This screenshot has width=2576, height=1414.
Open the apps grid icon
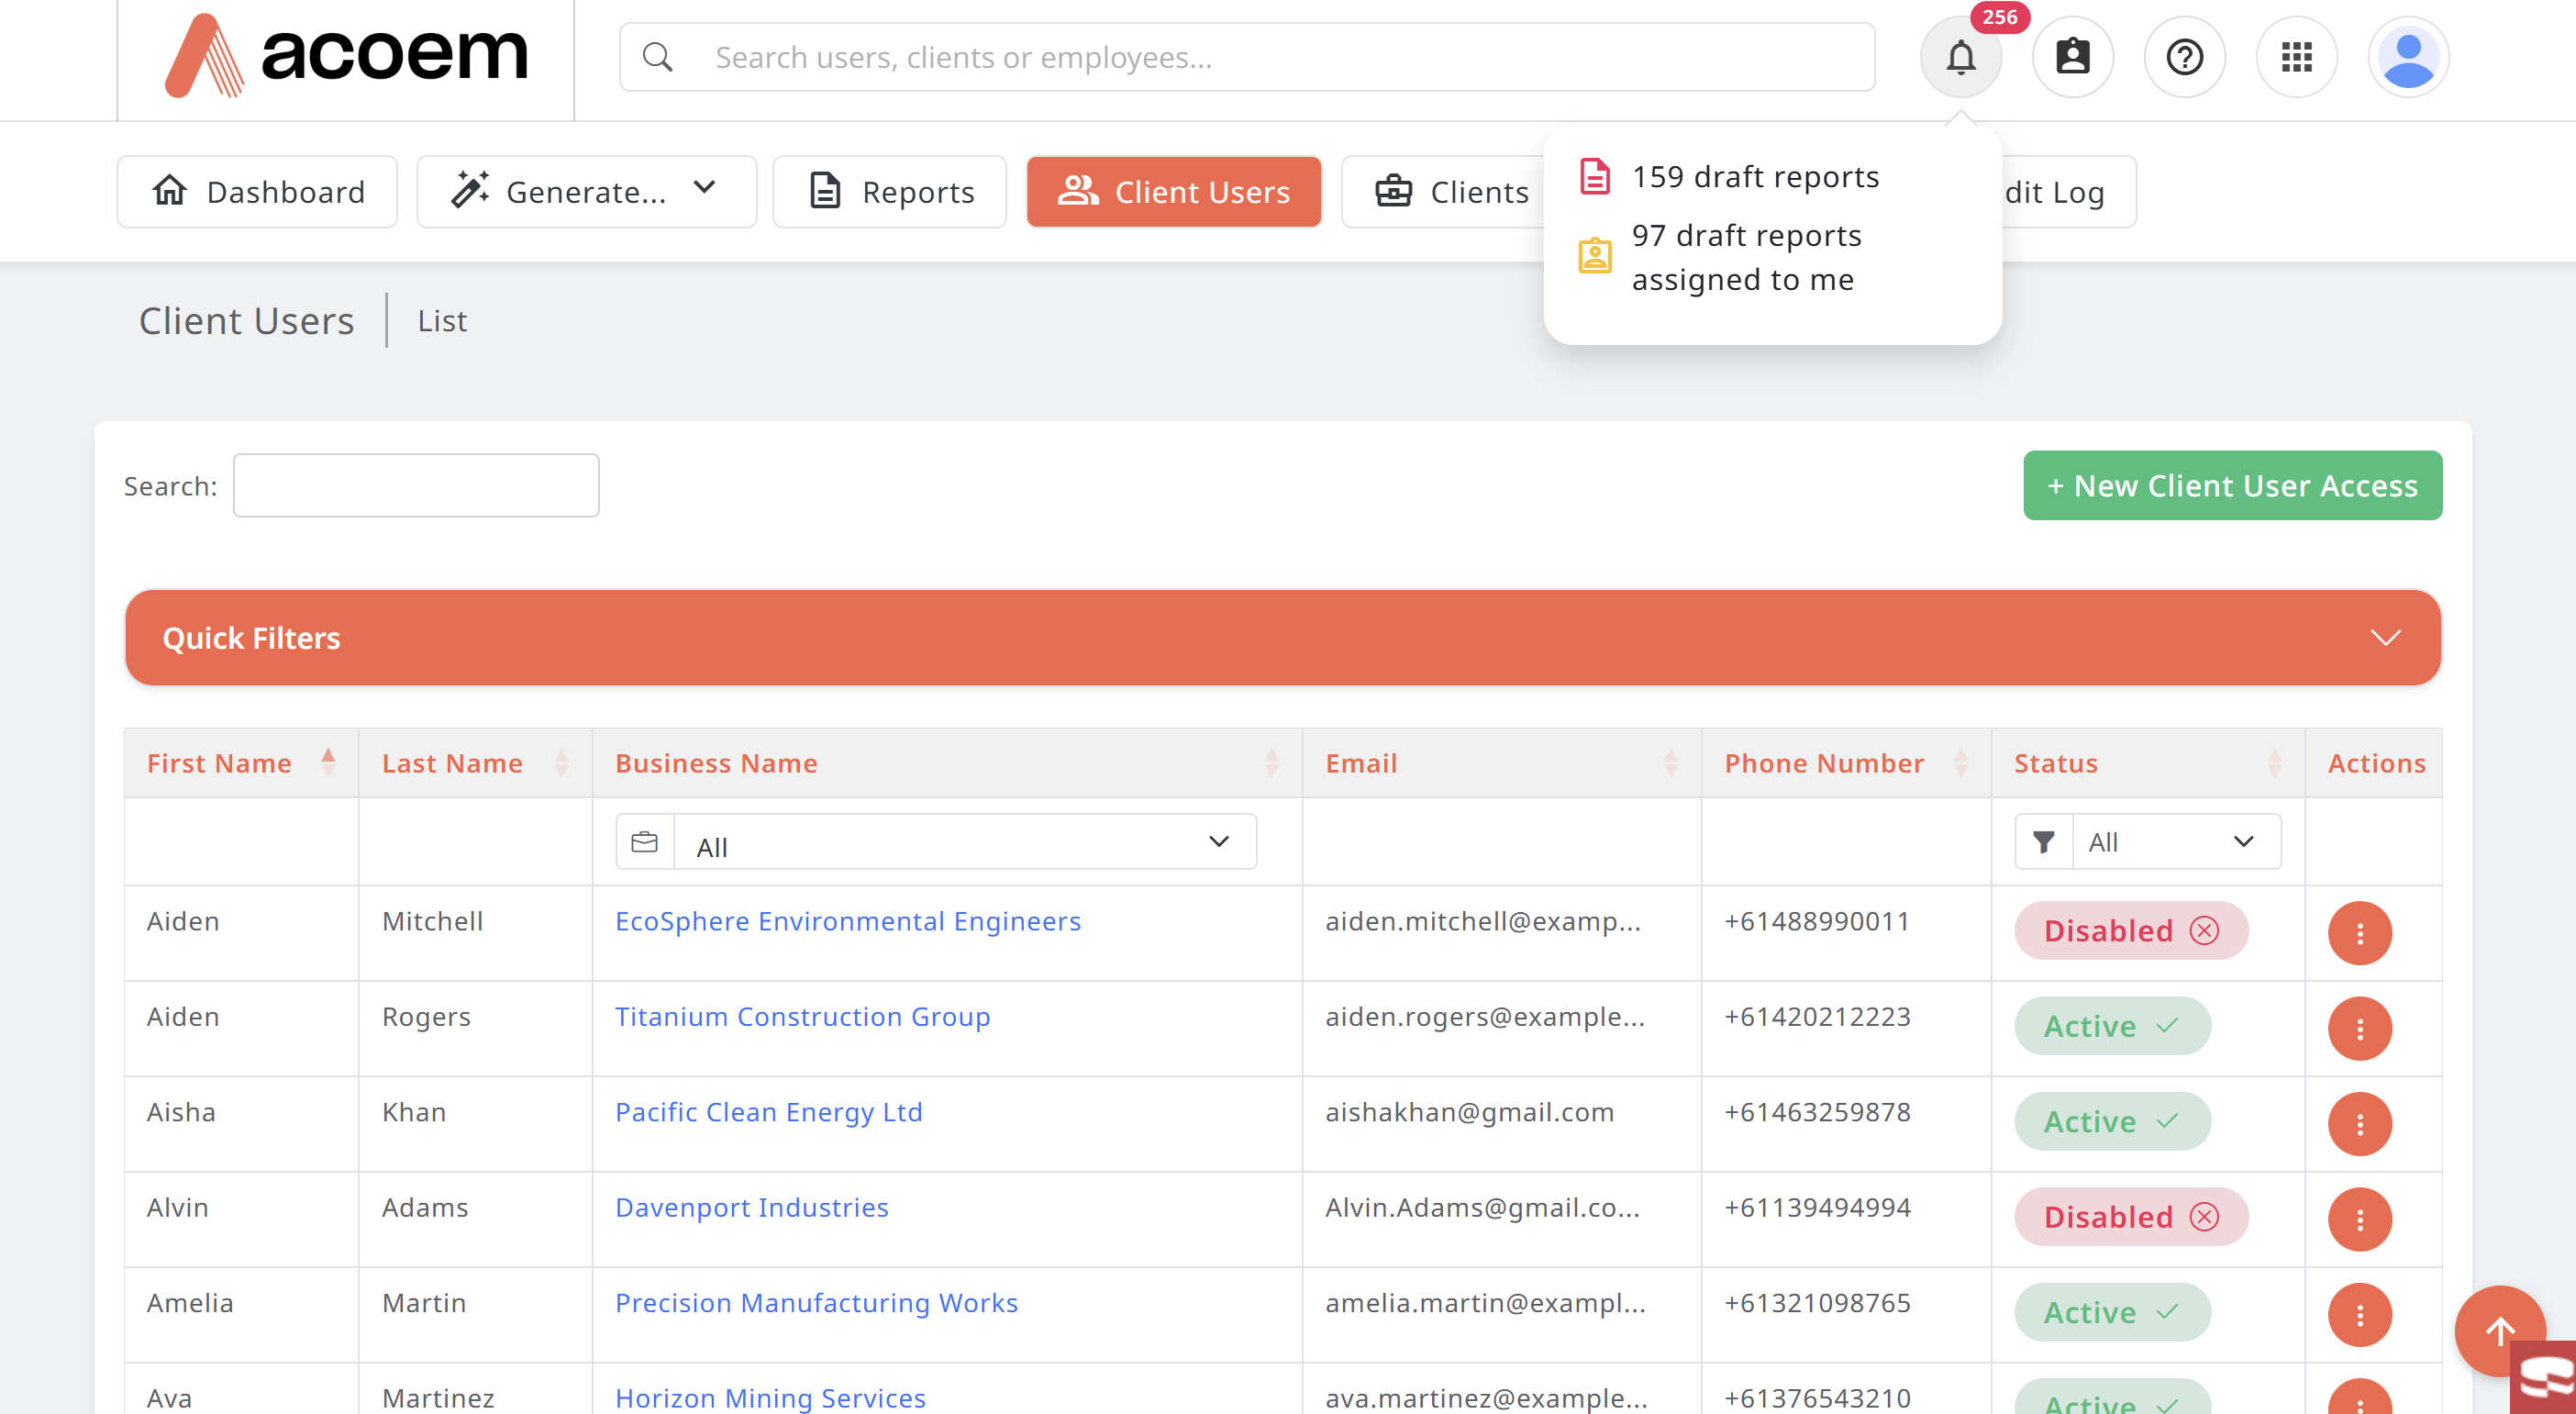pos(2296,57)
